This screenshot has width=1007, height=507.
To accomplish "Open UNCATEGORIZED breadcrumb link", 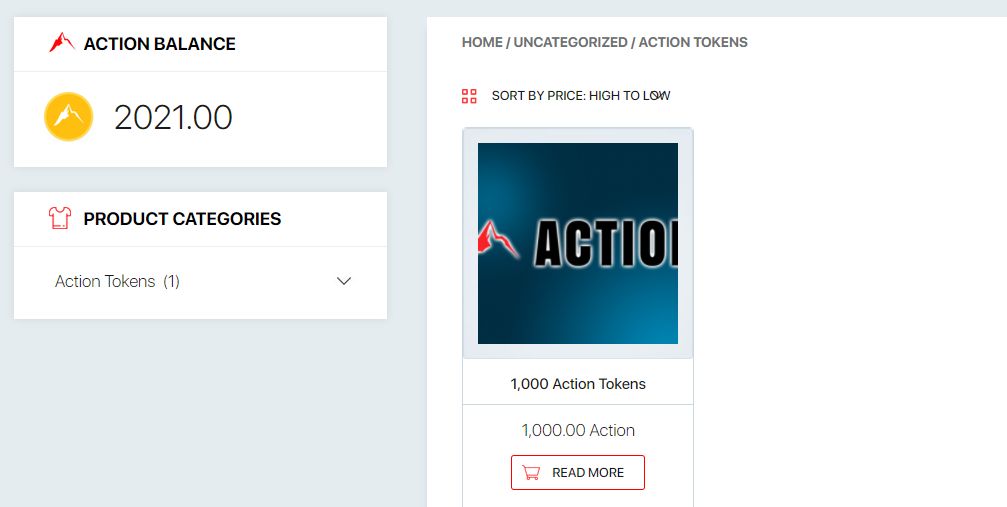I will pyautogui.click(x=570, y=42).
